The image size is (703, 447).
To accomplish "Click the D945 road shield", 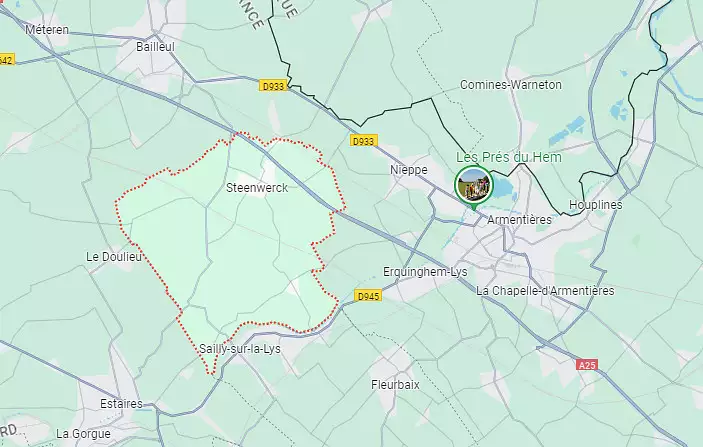I will [369, 296].
